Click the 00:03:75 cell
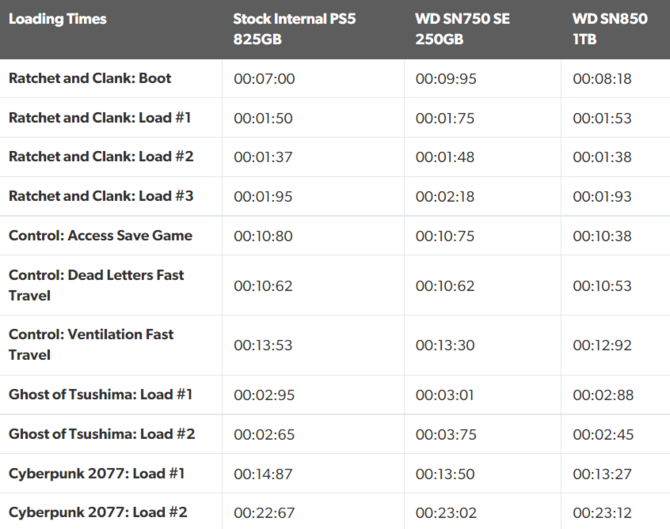The width and height of the screenshot is (670, 529). pyautogui.click(x=446, y=435)
